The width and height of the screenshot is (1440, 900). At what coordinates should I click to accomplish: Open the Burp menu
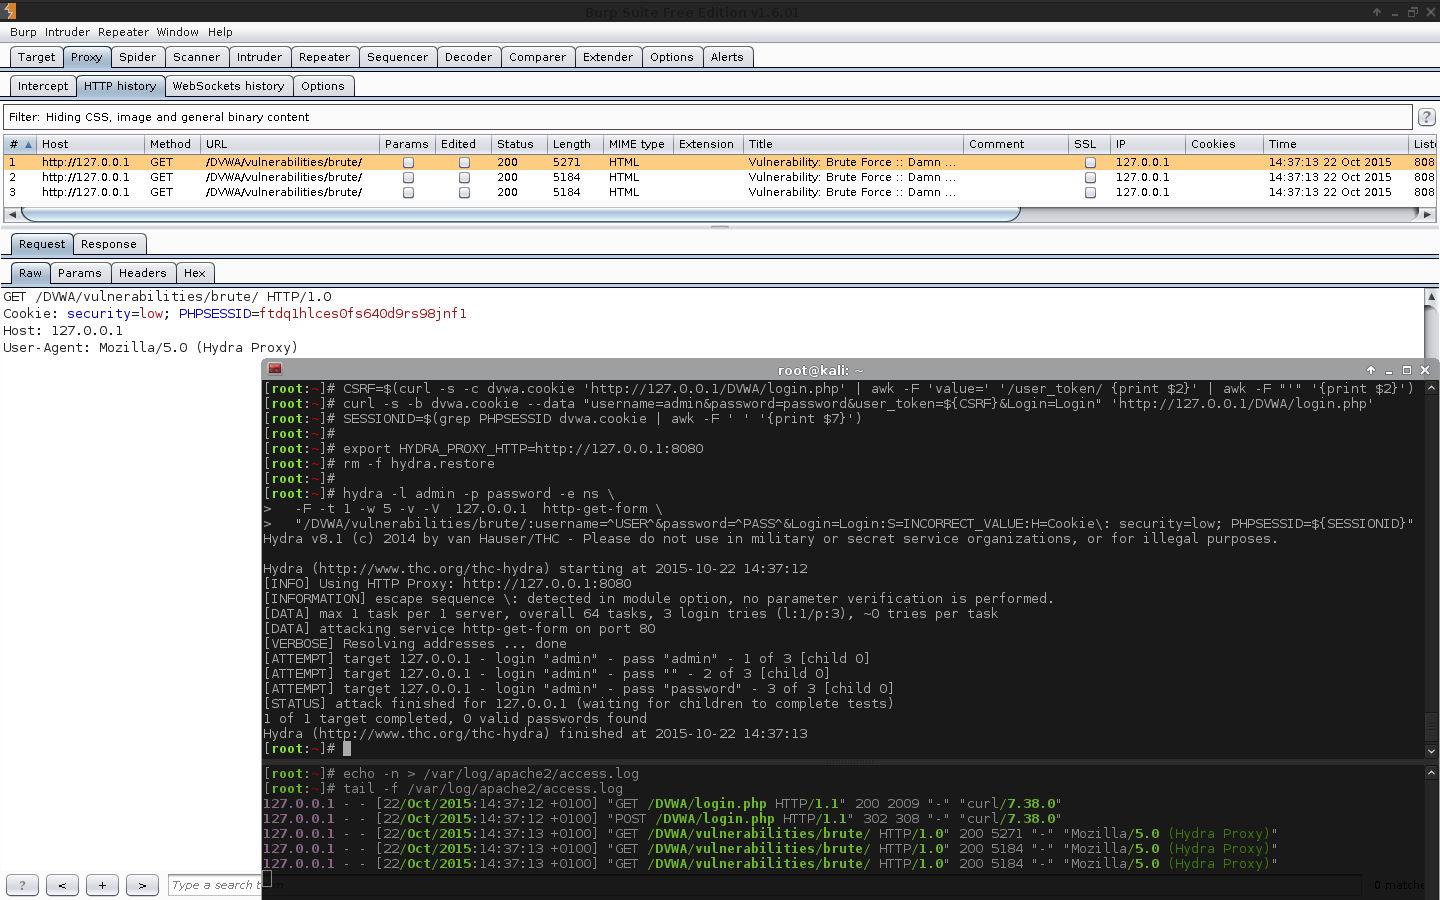click(x=23, y=32)
